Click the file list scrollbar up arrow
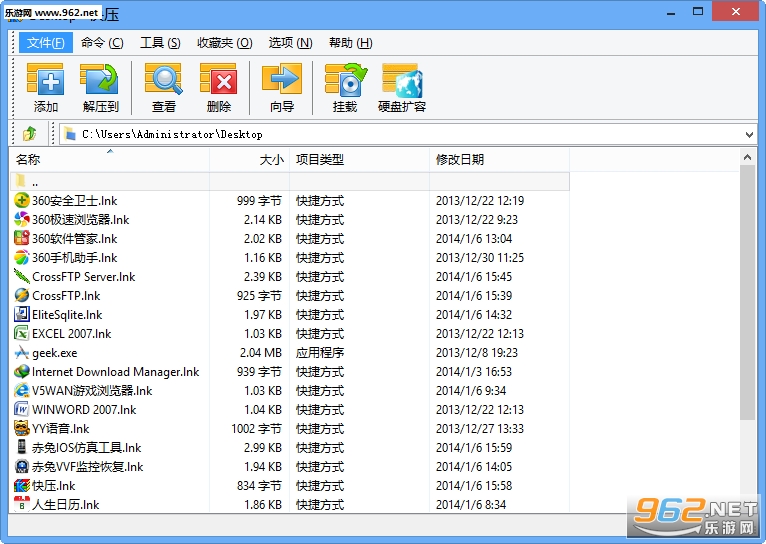The height and width of the screenshot is (544, 766). coord(747,157)
